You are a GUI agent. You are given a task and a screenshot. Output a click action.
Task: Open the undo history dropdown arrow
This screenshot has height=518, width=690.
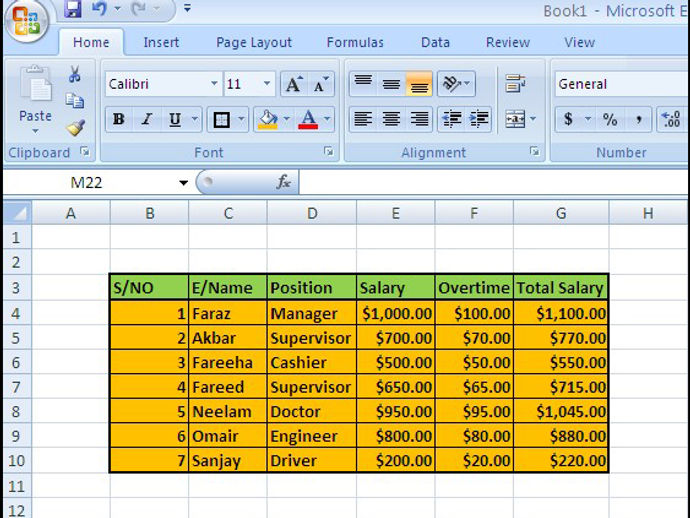117,9
